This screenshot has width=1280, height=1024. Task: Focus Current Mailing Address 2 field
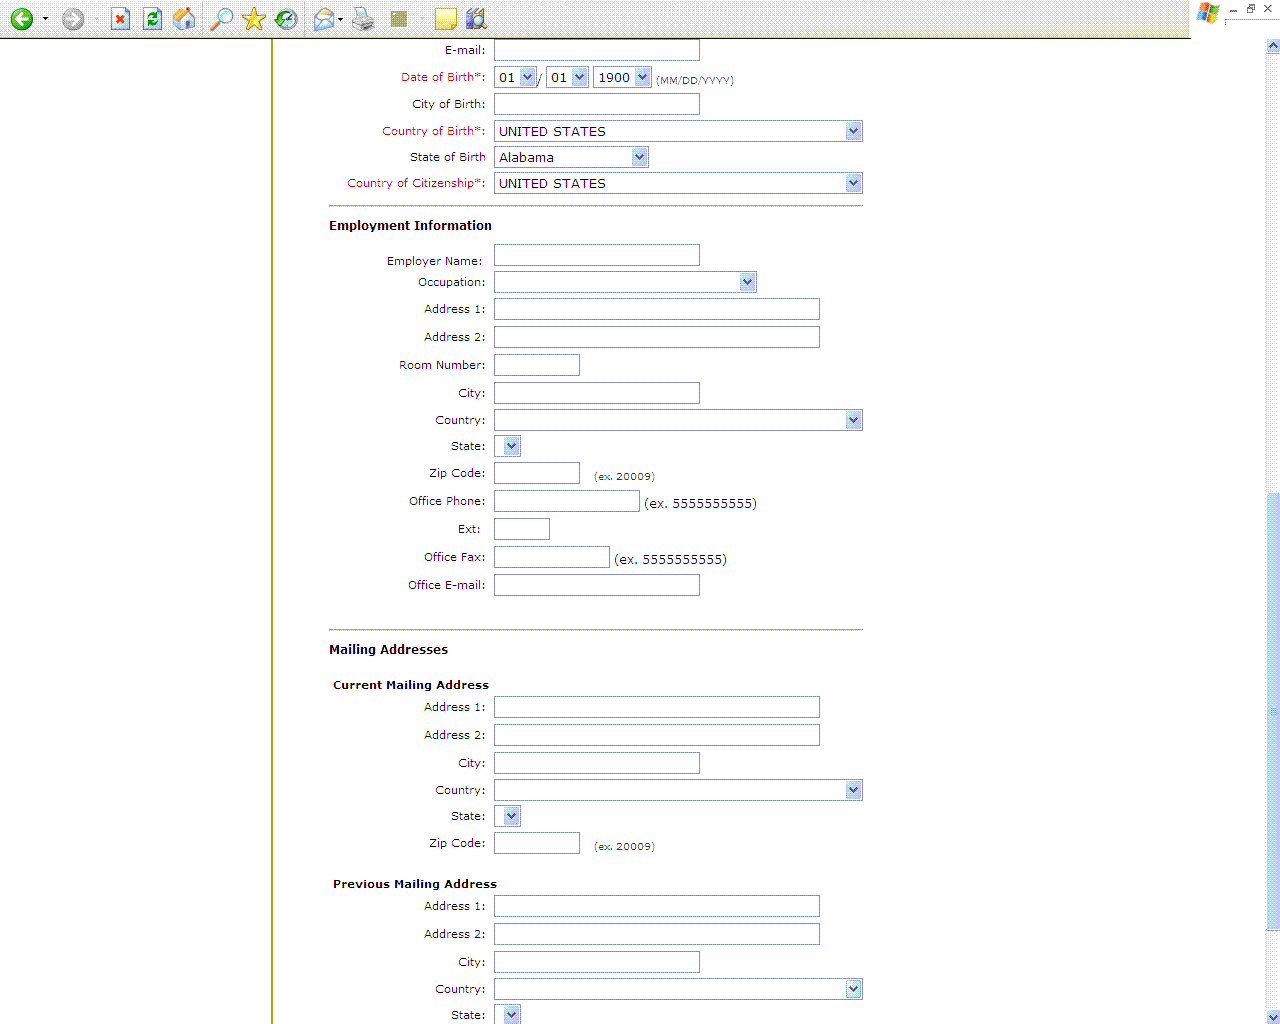tap(657, 735)
